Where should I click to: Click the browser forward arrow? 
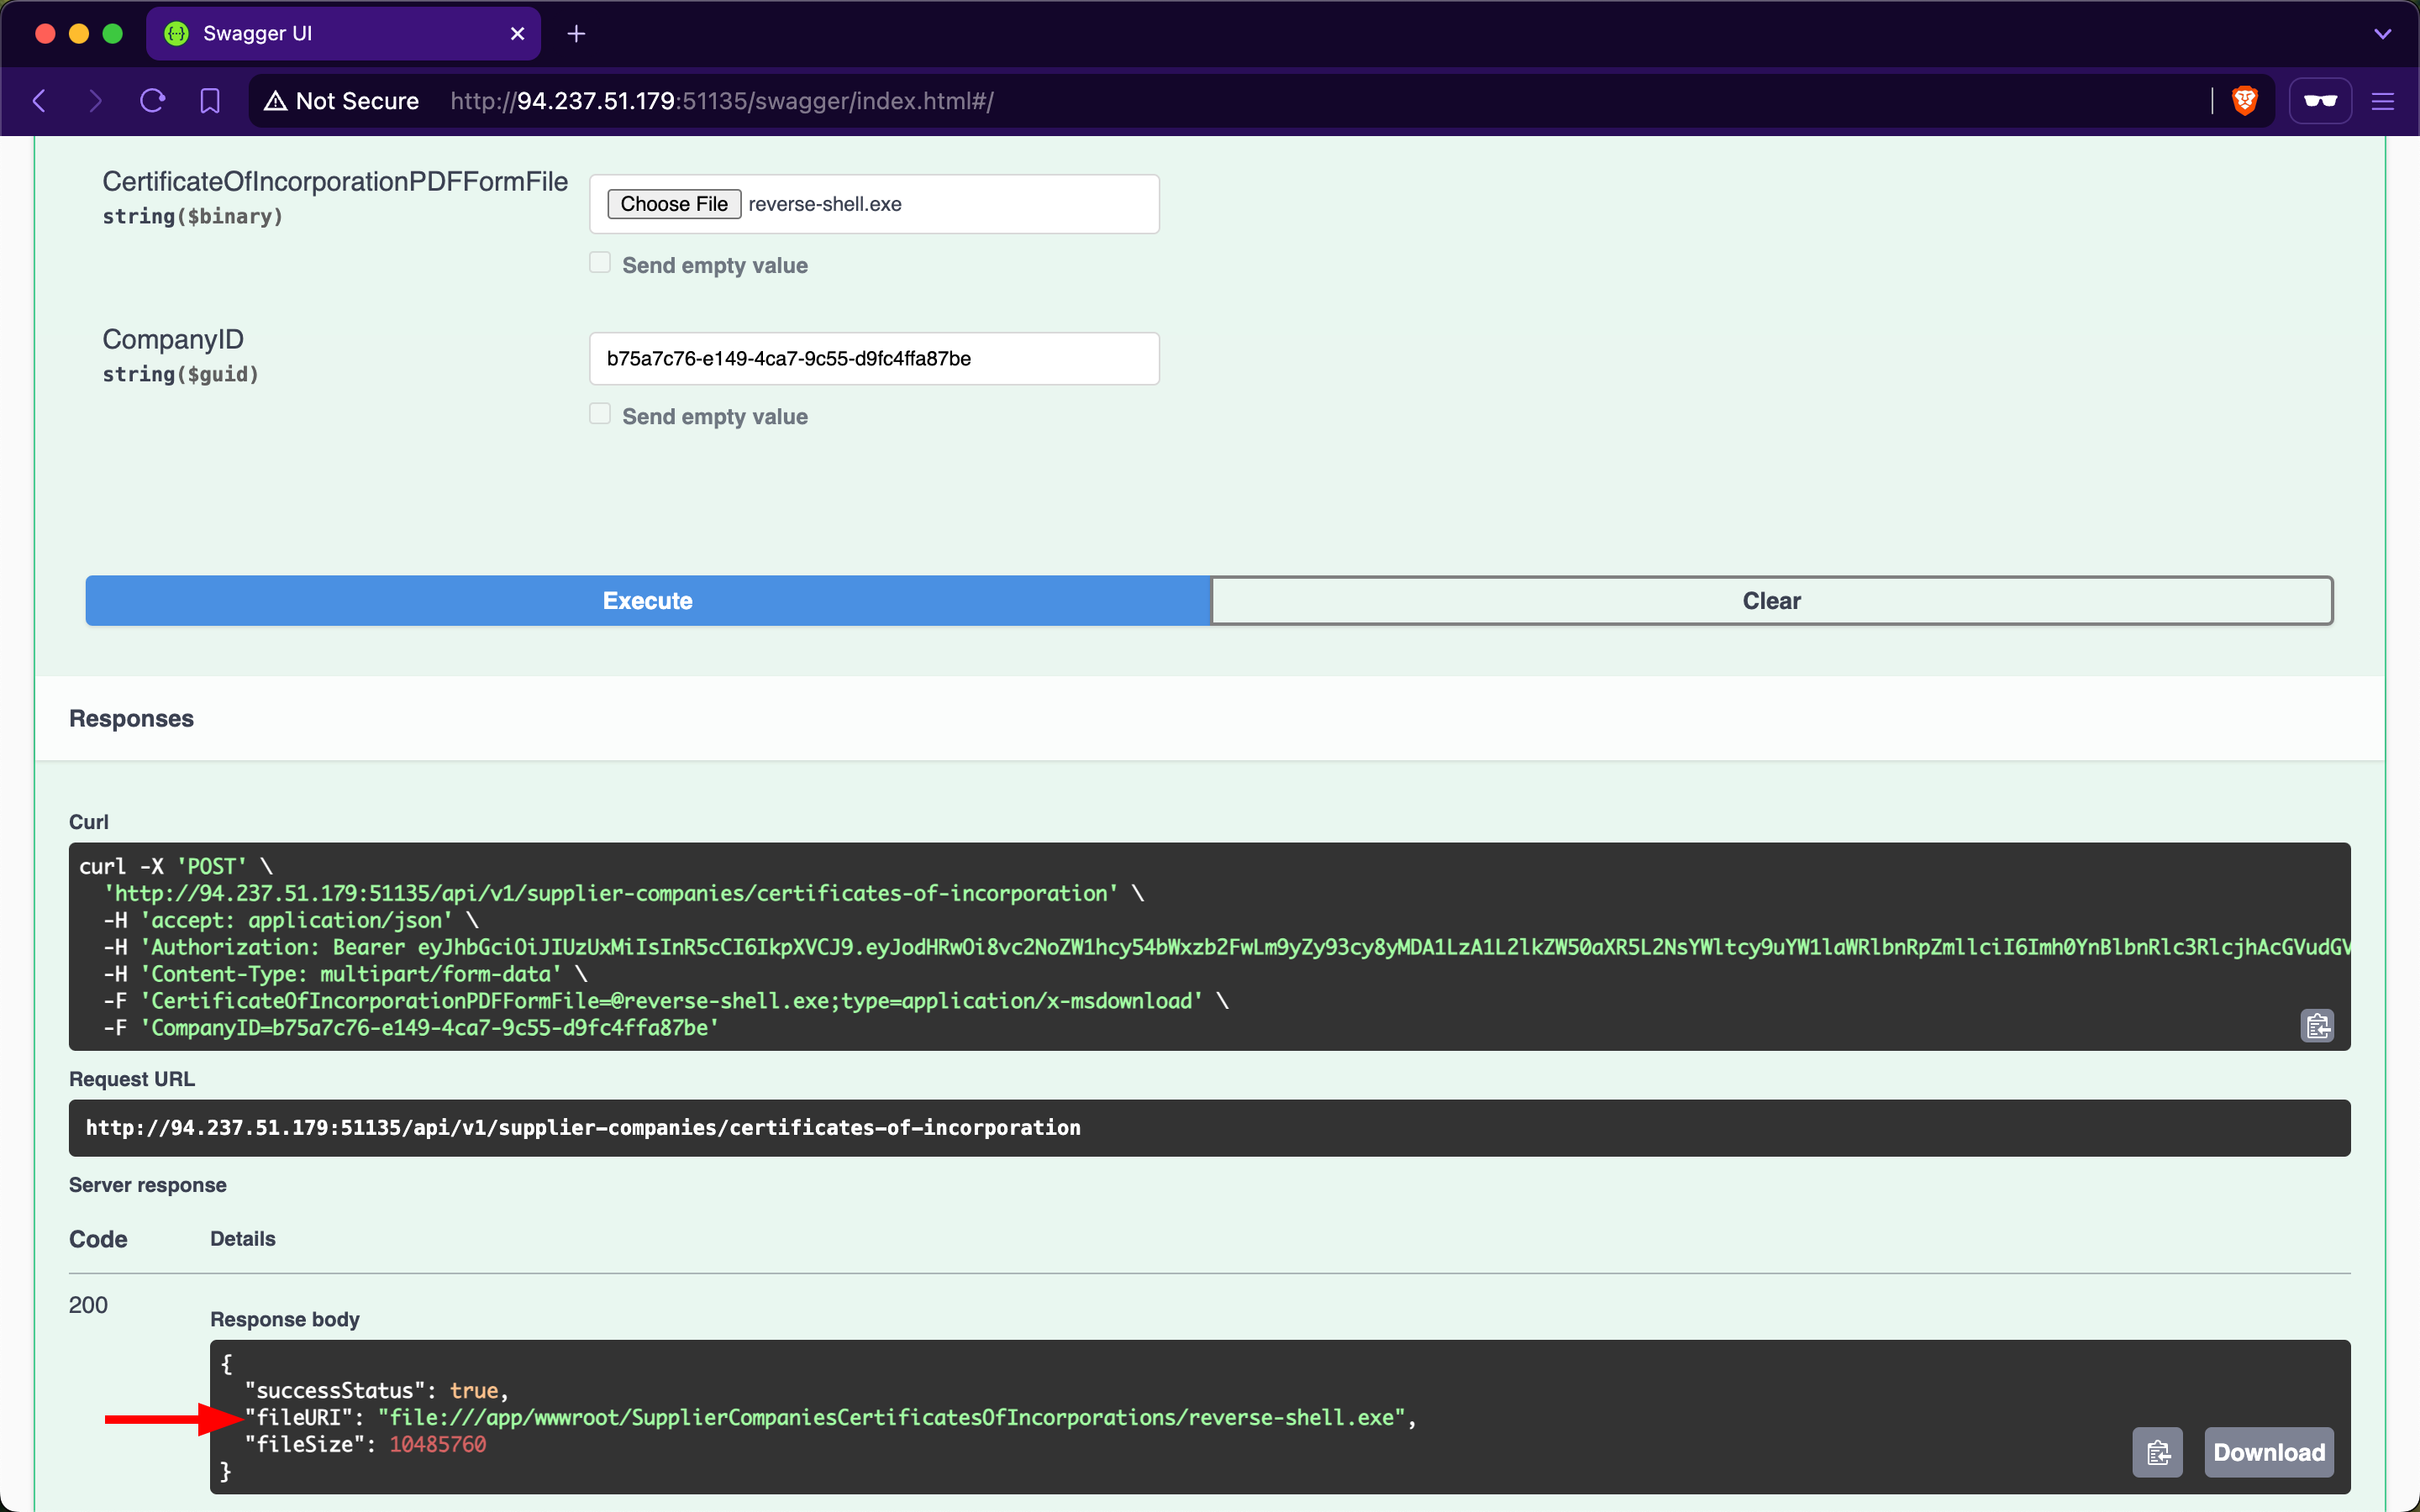coord(95,101)
